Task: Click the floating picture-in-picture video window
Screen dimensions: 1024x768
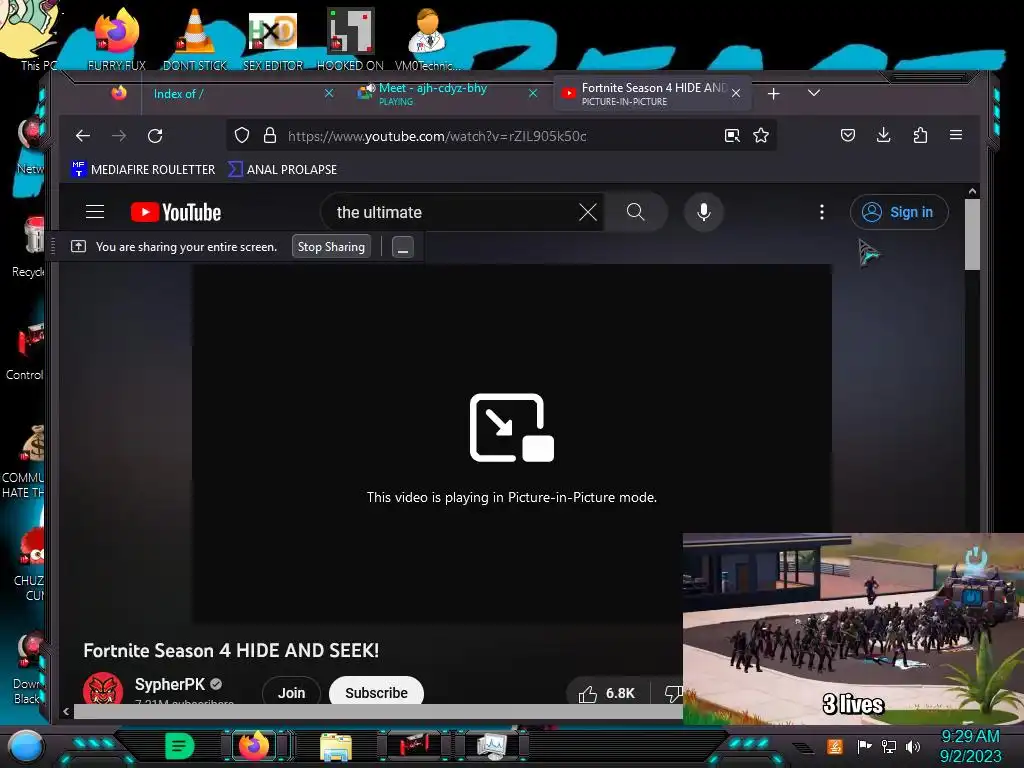Action: 853,629
